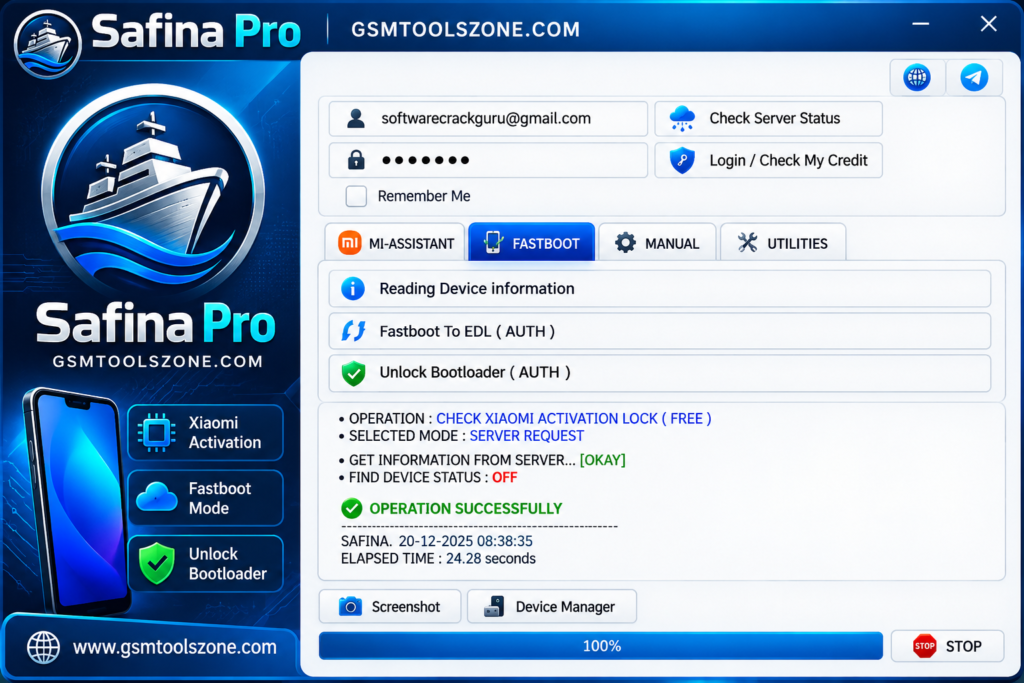Click the phone icon on the Fastboot tab
The height and width of the screenshot is (683, 1024).
(x=493, y=243)
